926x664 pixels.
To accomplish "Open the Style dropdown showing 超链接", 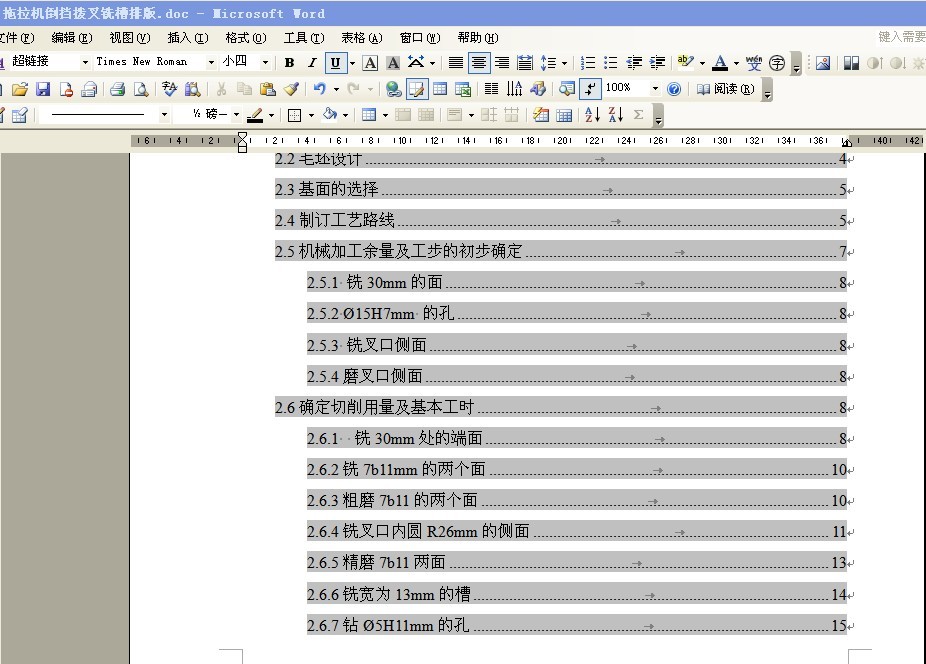I will [85, 62].
